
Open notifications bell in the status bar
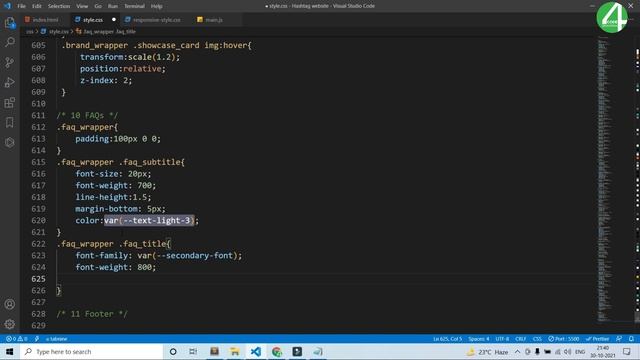[x=631, y=339]
